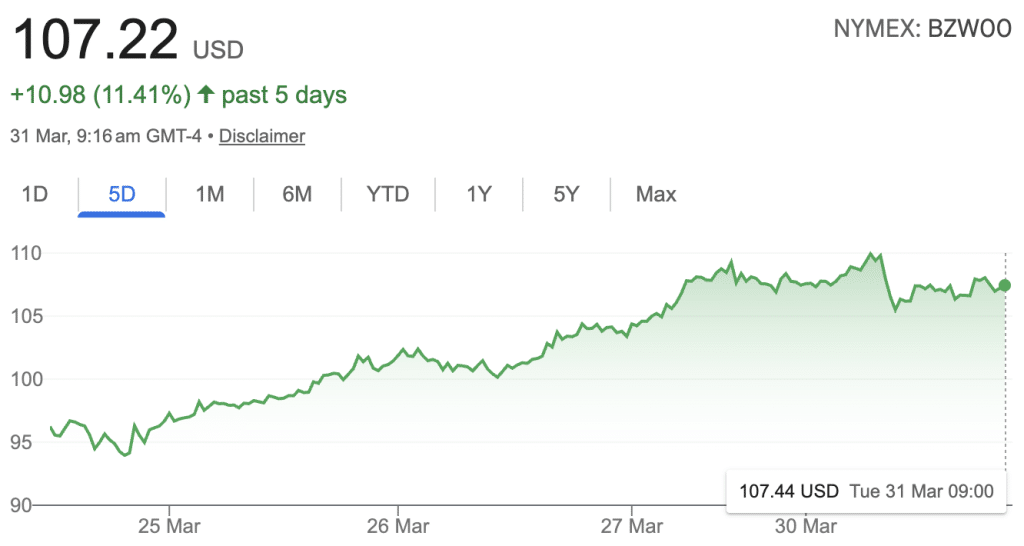This screenshot has height=546, width=1024.
Task: Select the 5D chart range tab
Action: pos(121,194)
